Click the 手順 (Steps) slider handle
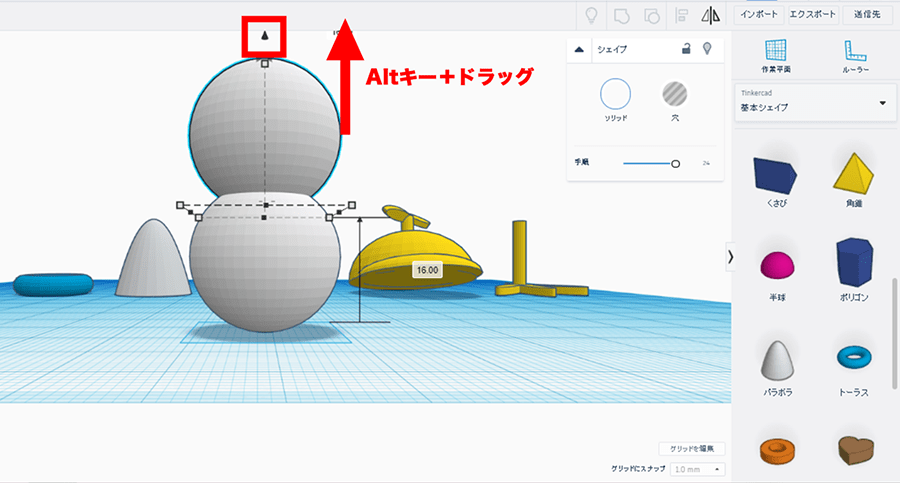This screenshot has height=483, width=900. point(676,162)
